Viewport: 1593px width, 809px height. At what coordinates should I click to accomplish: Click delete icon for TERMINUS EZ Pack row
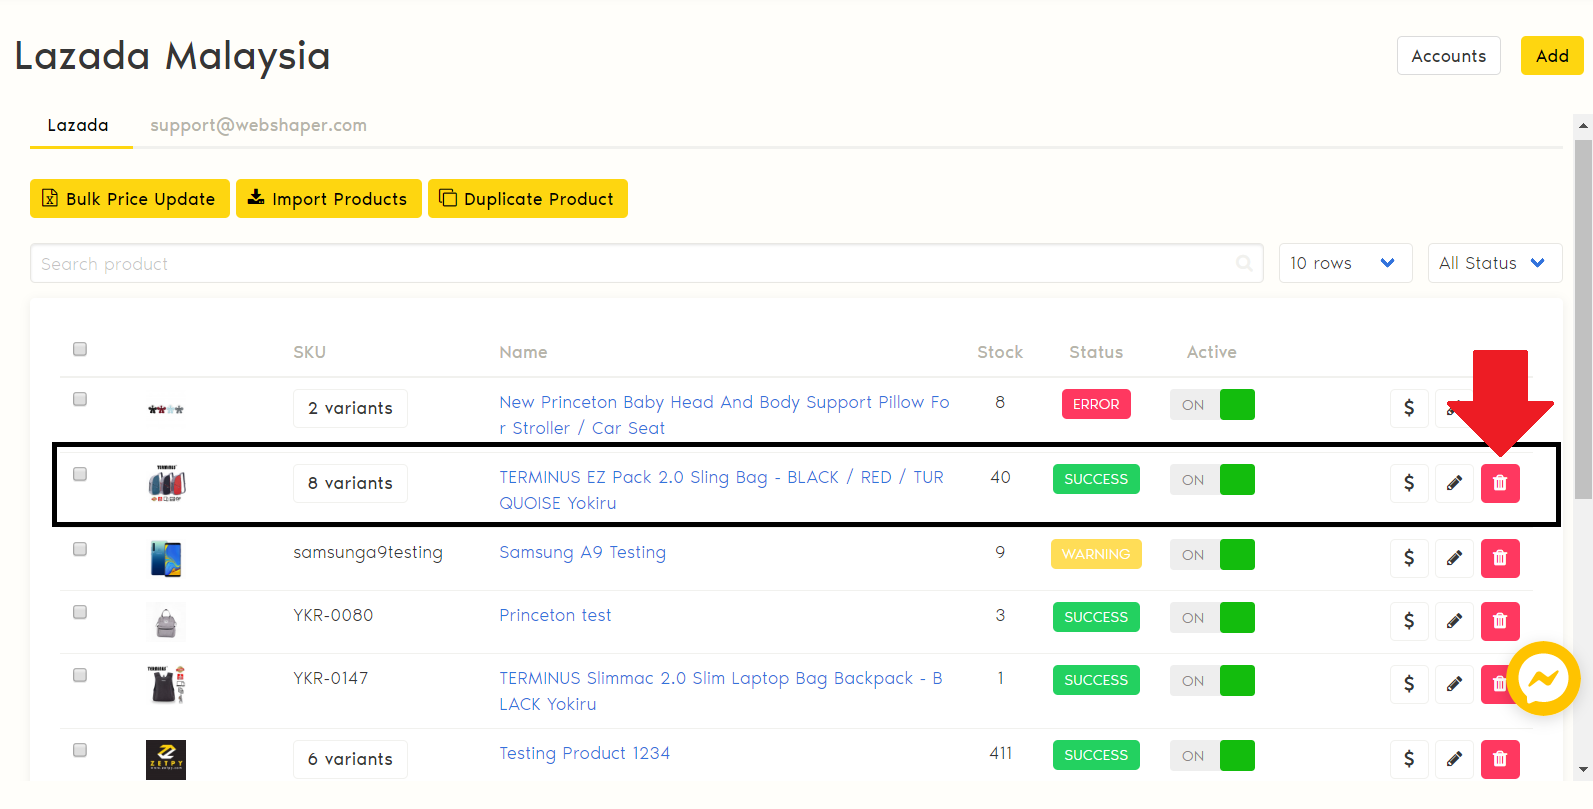1499,483
